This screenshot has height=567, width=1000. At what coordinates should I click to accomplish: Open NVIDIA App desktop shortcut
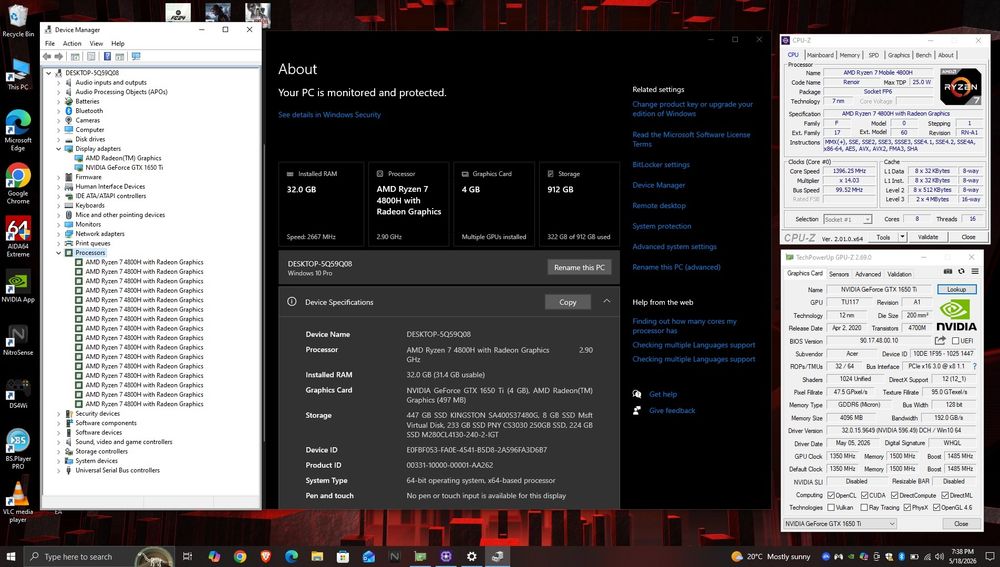click(x=18, y=288)
